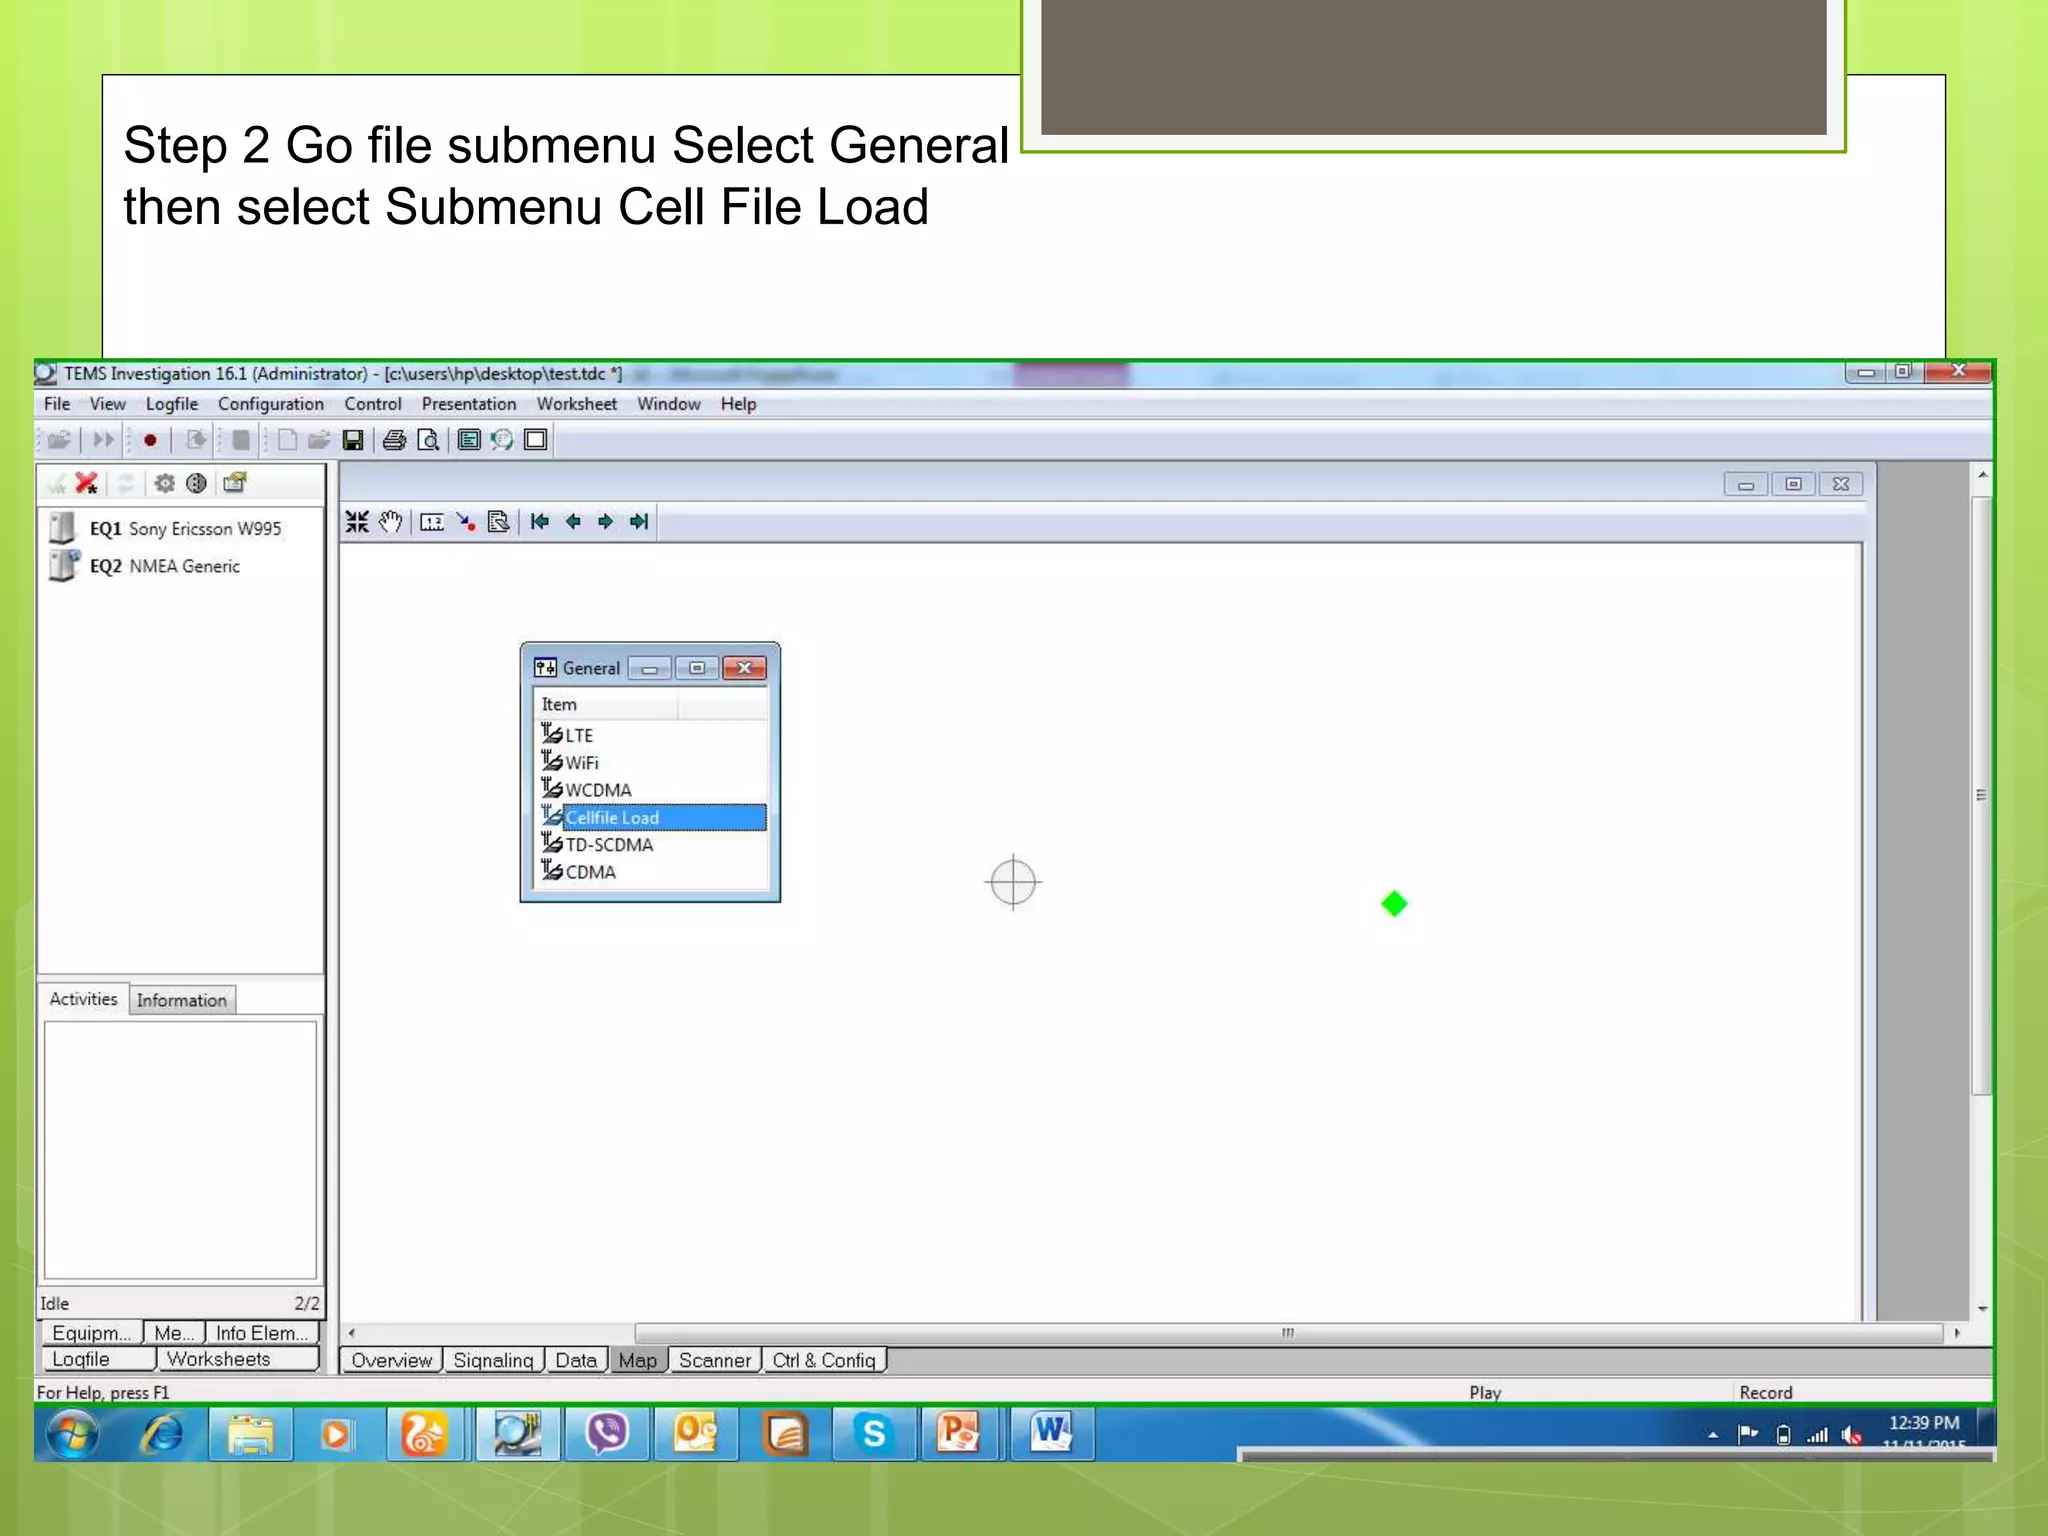Viewport: 2048px width, 1536px height.
Task: Select LTE in the General window
Action: [579, 735]
